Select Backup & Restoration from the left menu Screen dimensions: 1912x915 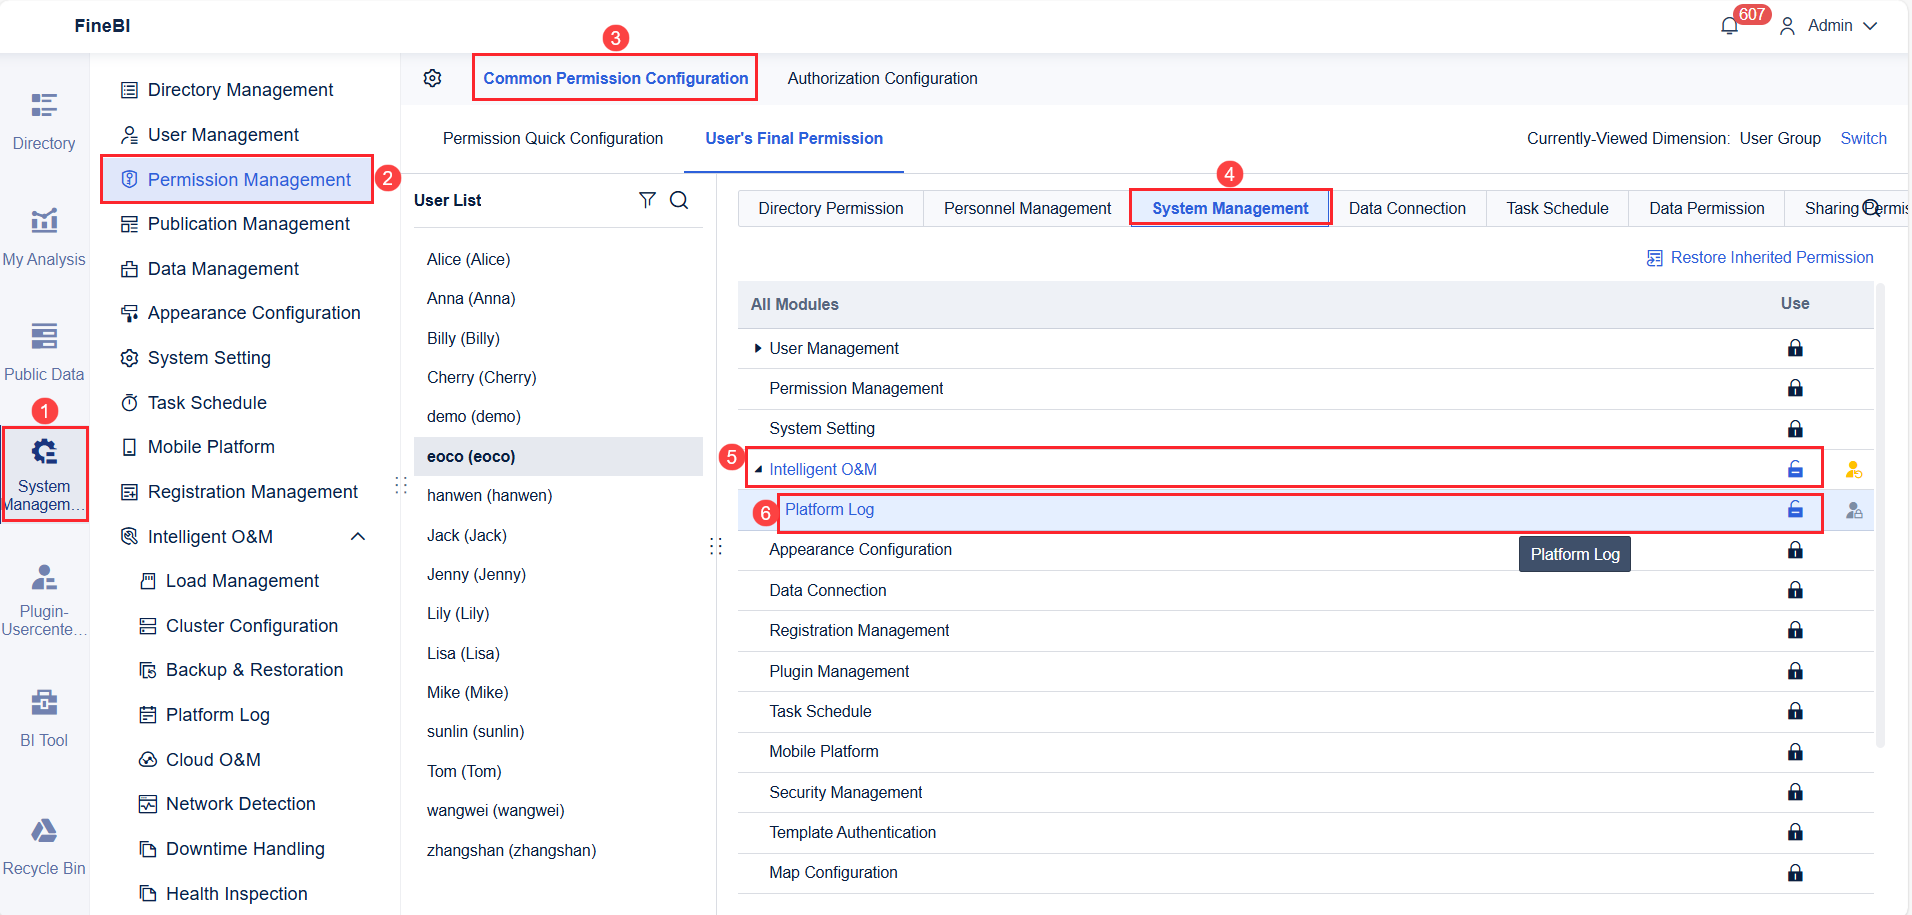coord(254,669)
